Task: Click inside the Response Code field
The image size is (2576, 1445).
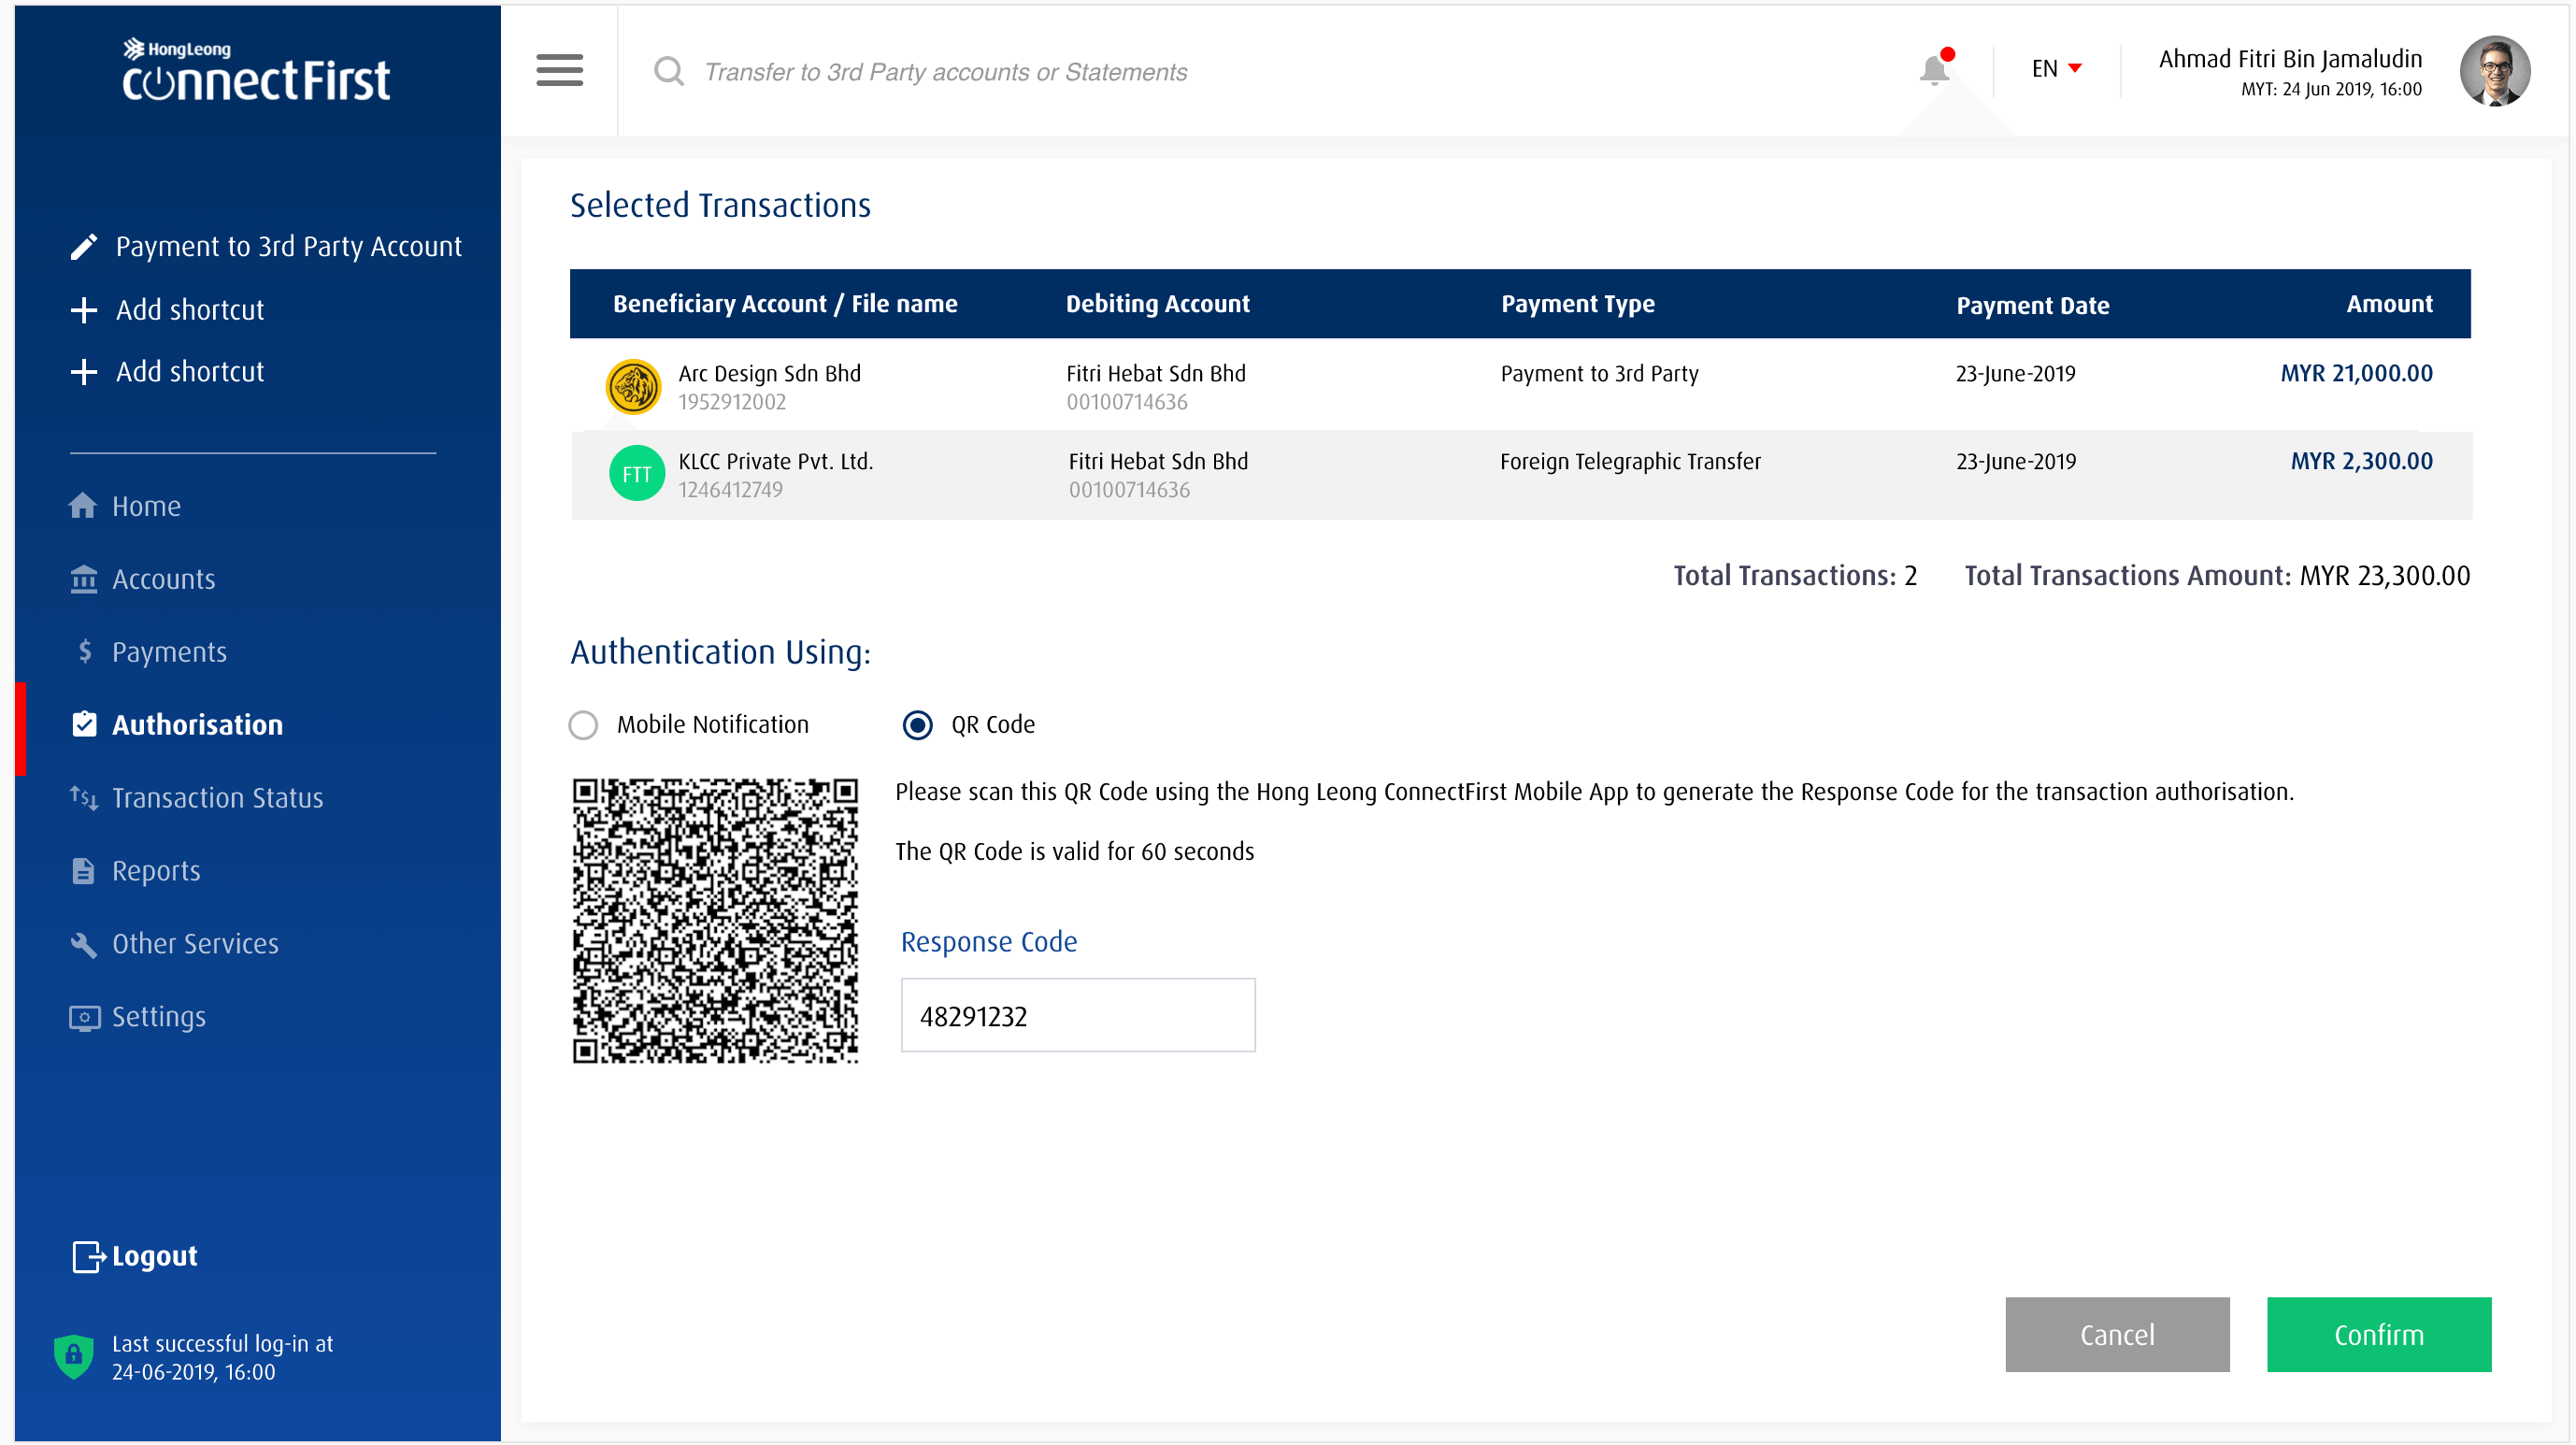Action: 1077,1015
